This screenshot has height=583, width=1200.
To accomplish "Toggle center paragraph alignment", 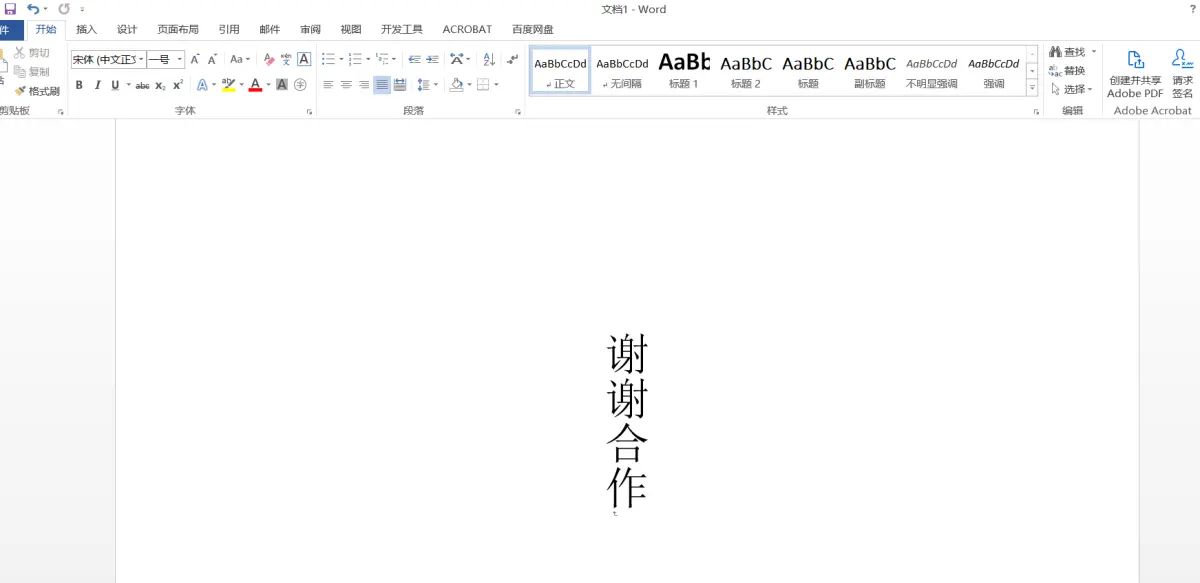I will pos(346,85).
